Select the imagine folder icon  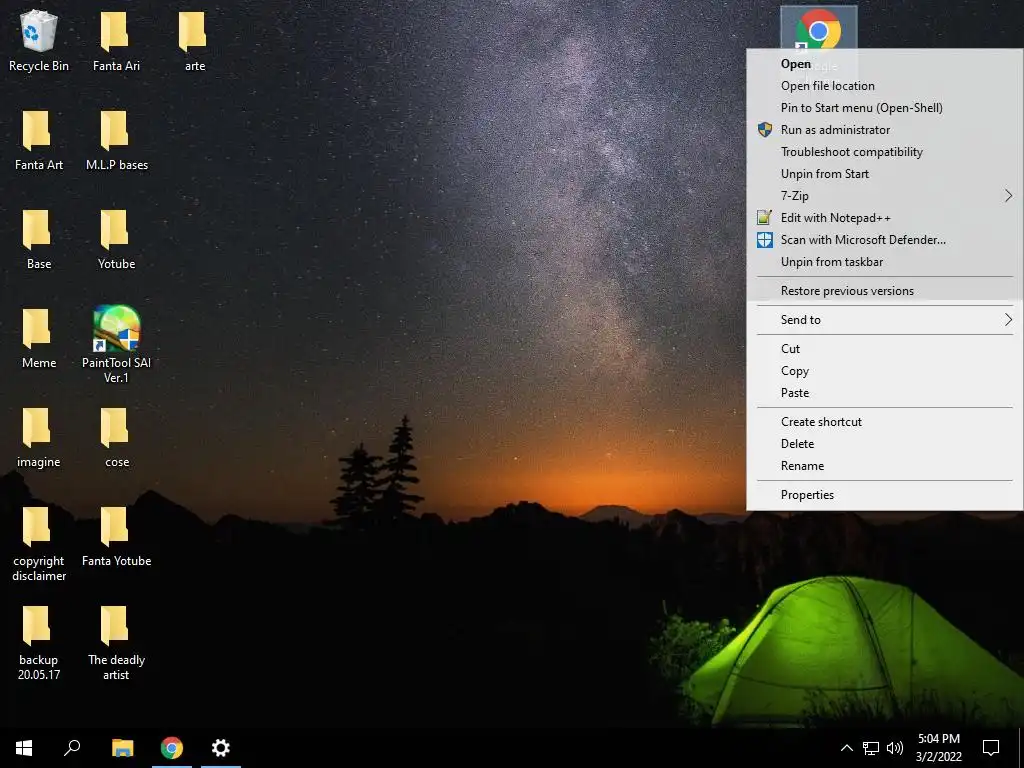pyautogui.click(x=39, y=438)
